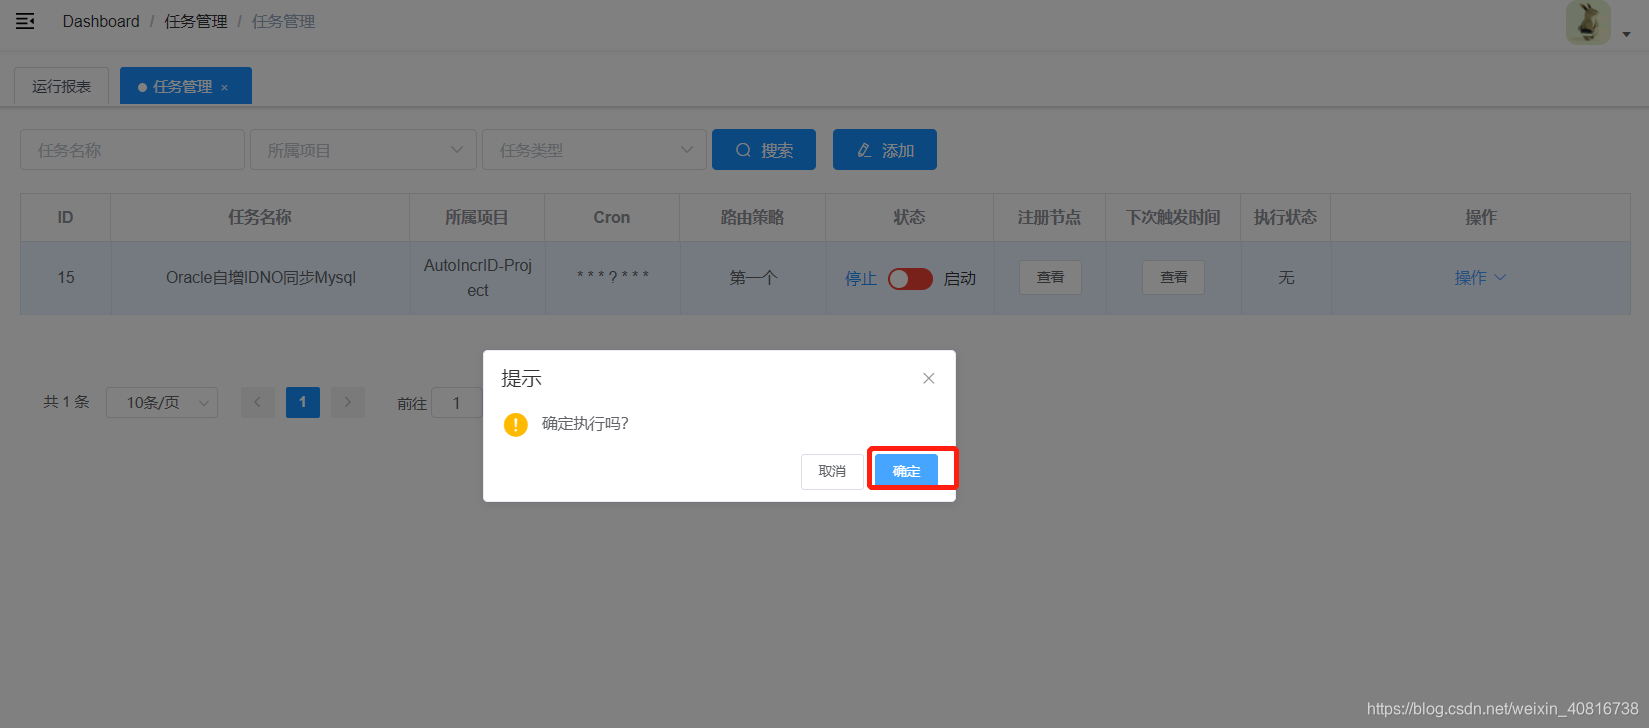Collapse sidebar with the hamburger icon

tap(25, 21)
